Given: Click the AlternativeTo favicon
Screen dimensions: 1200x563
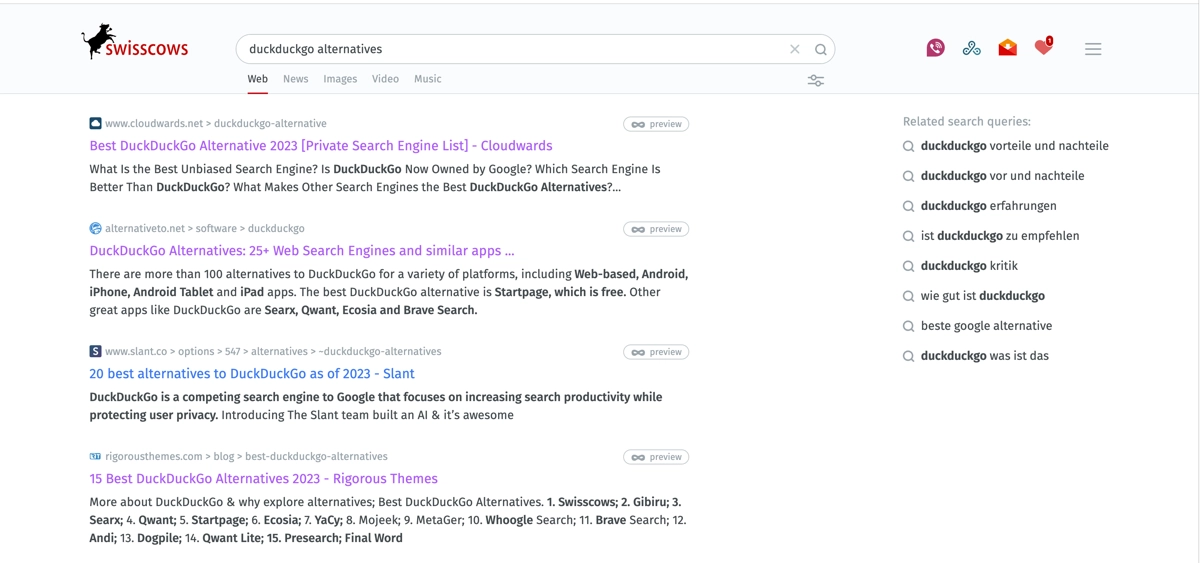Looking at the screenshot, I should coord(95,228).
